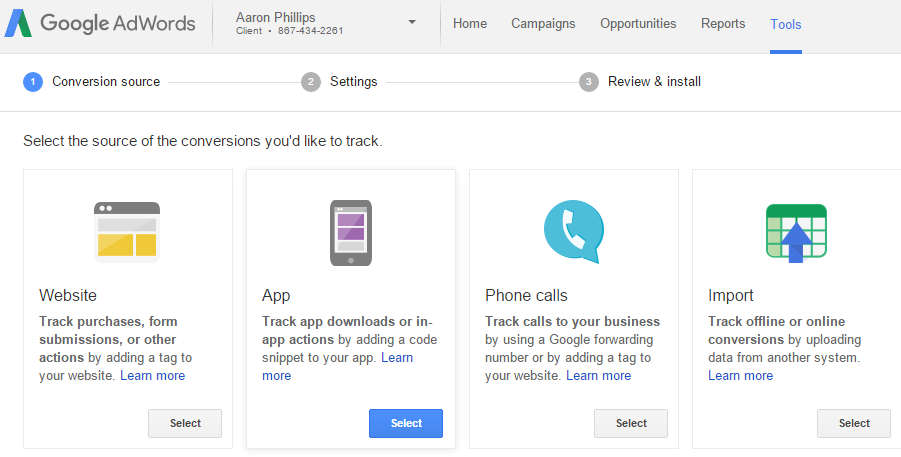Viewport: 901px width, 457px height.
Task: Click the Google AdWords logo
Action: click(x=100, y=24)
